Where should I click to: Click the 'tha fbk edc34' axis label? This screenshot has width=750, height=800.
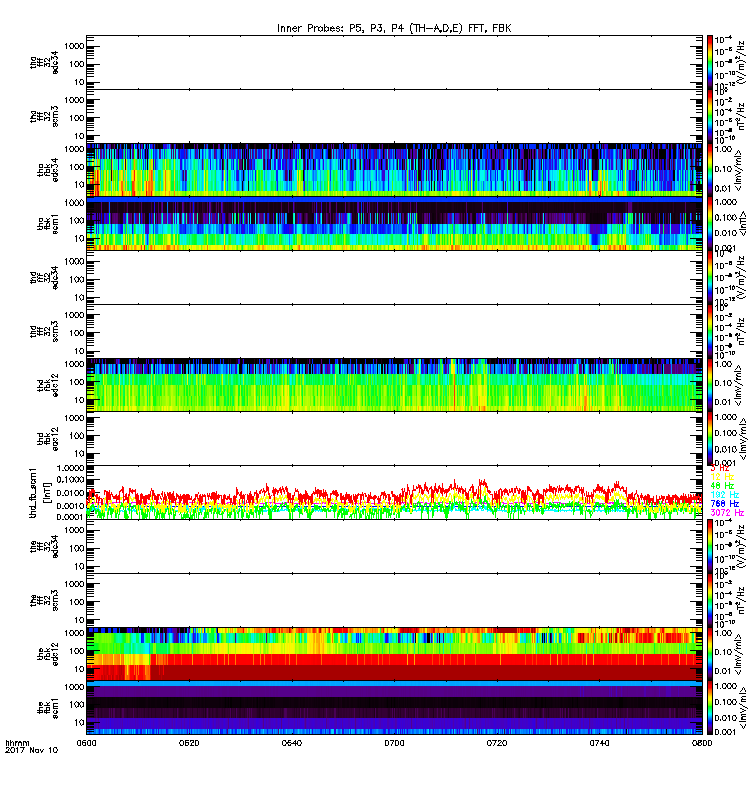[48, 170]
